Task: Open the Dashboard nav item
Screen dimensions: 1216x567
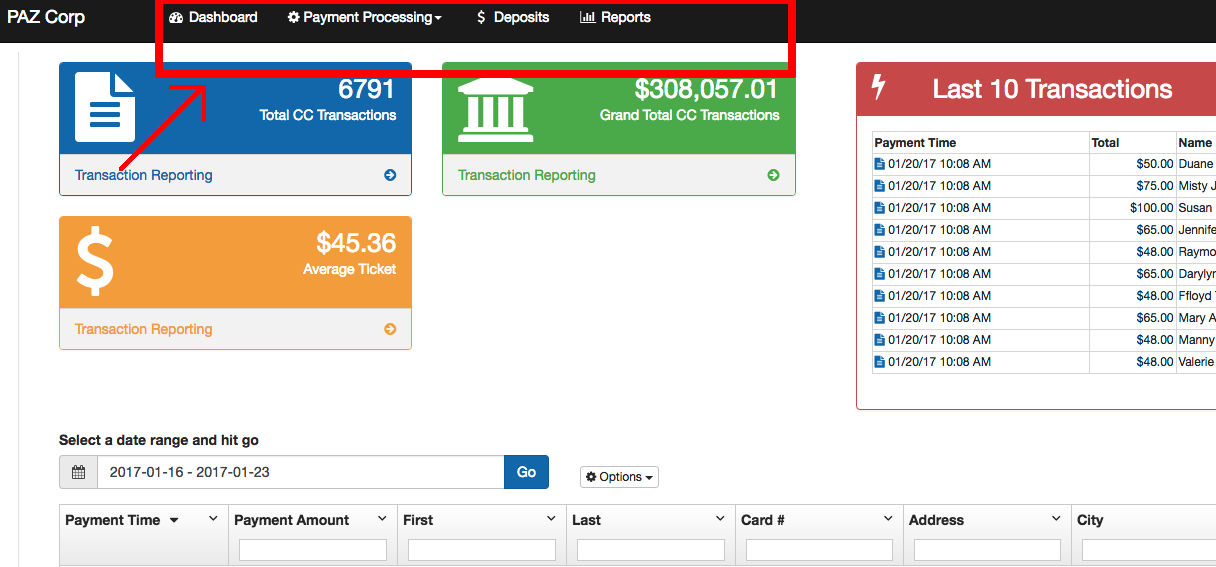Action: [x=213, y=17]
